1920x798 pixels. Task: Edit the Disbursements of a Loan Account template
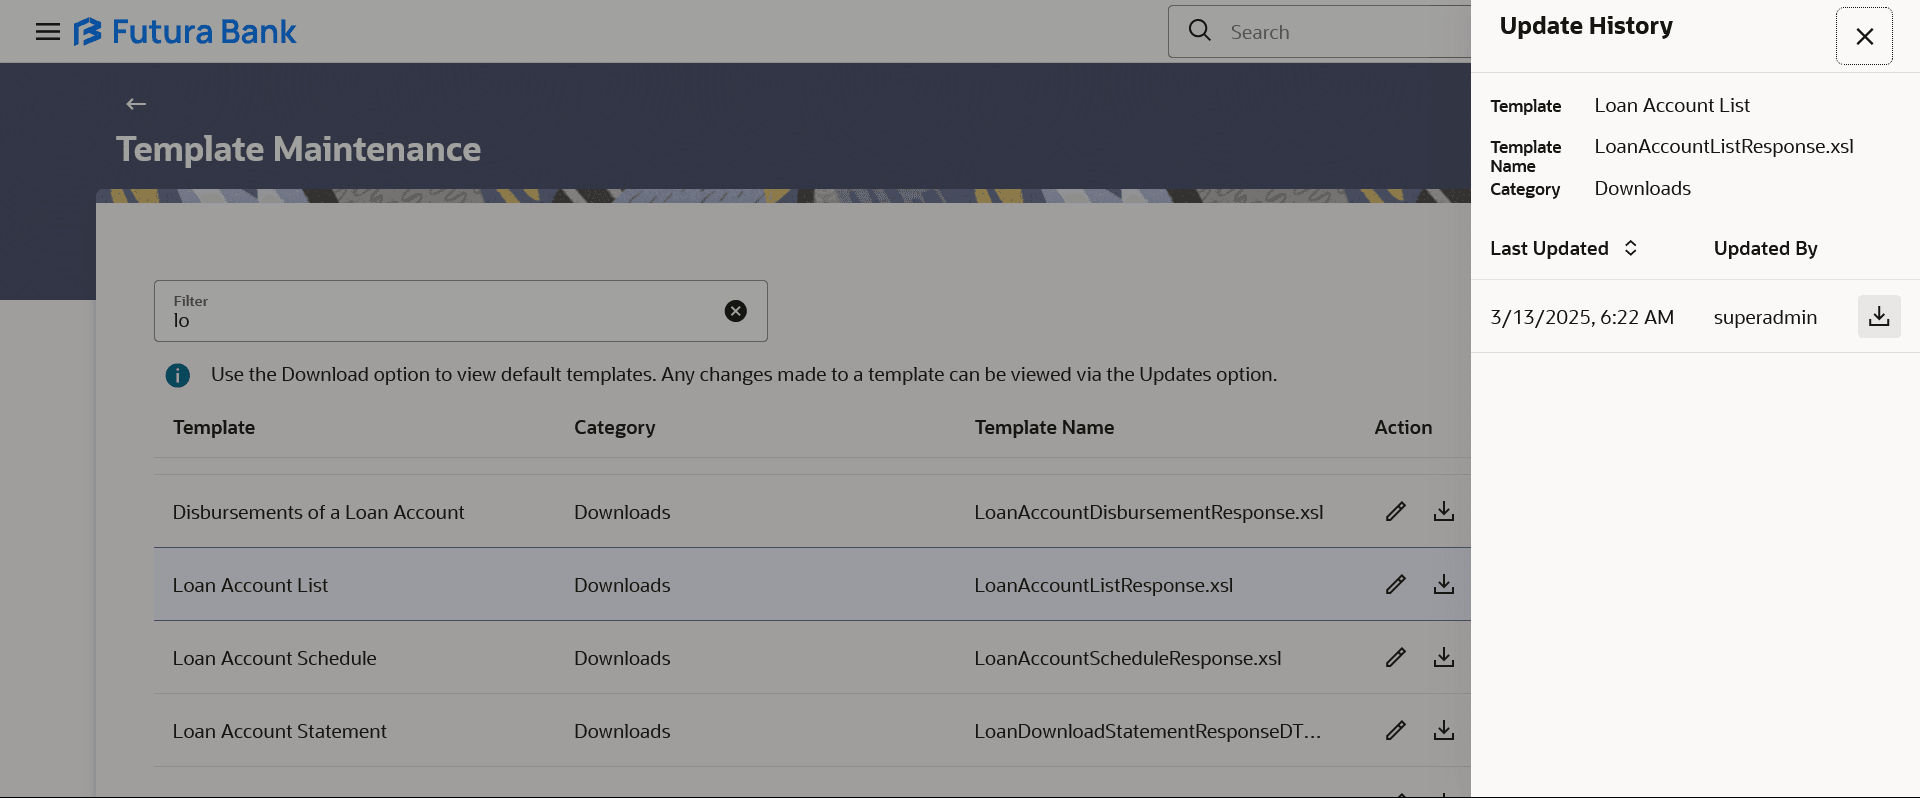(x=1396, y=511)
